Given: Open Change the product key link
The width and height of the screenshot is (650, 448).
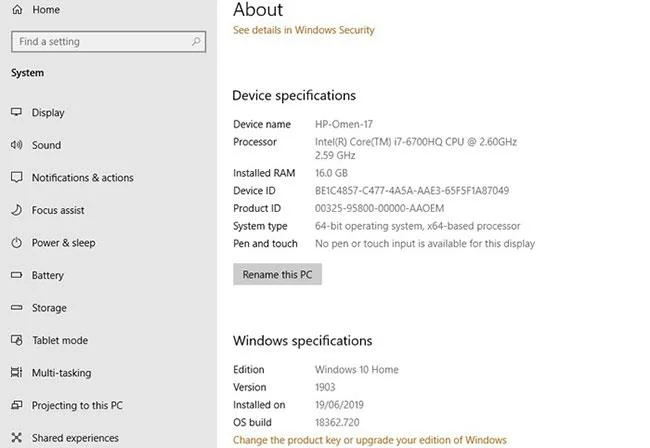Looking at the screenshot, I should click(370, 440).
